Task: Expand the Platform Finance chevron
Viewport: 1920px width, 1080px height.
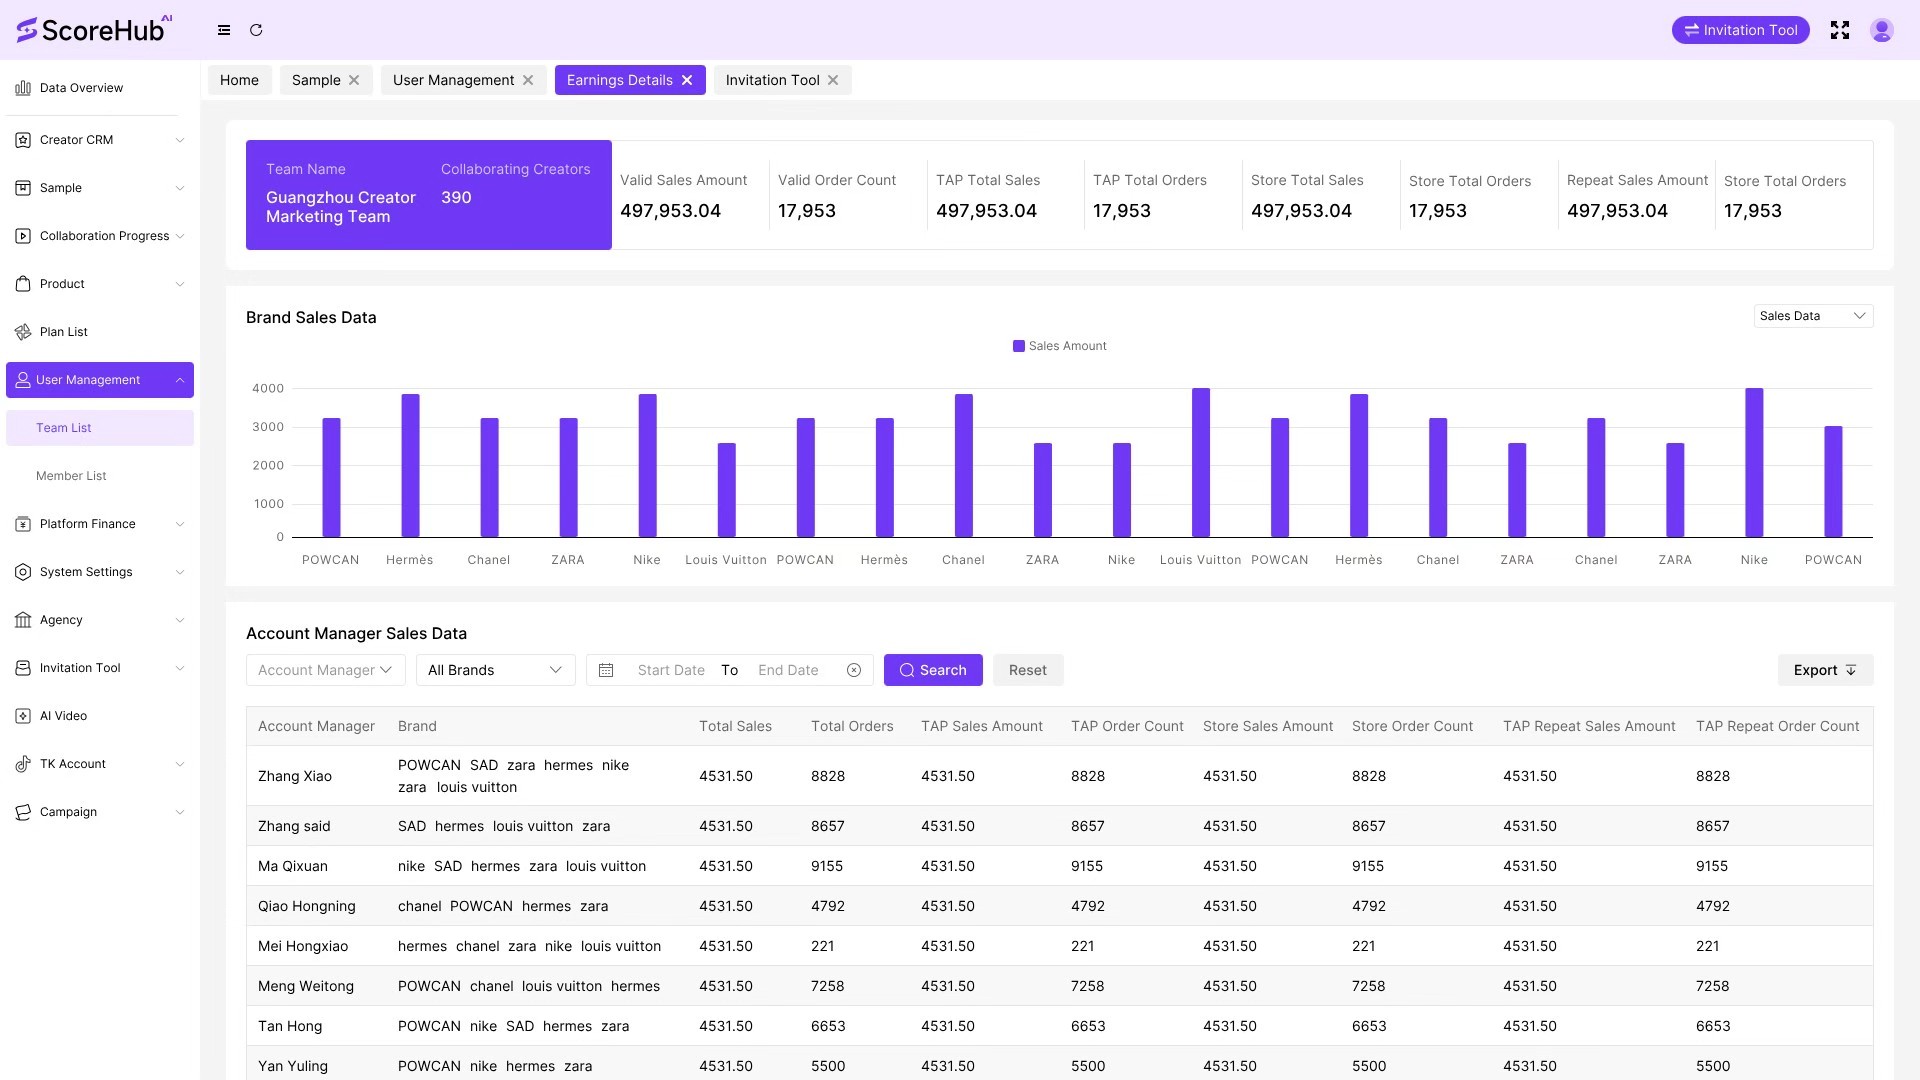Action: coord(180,524)
